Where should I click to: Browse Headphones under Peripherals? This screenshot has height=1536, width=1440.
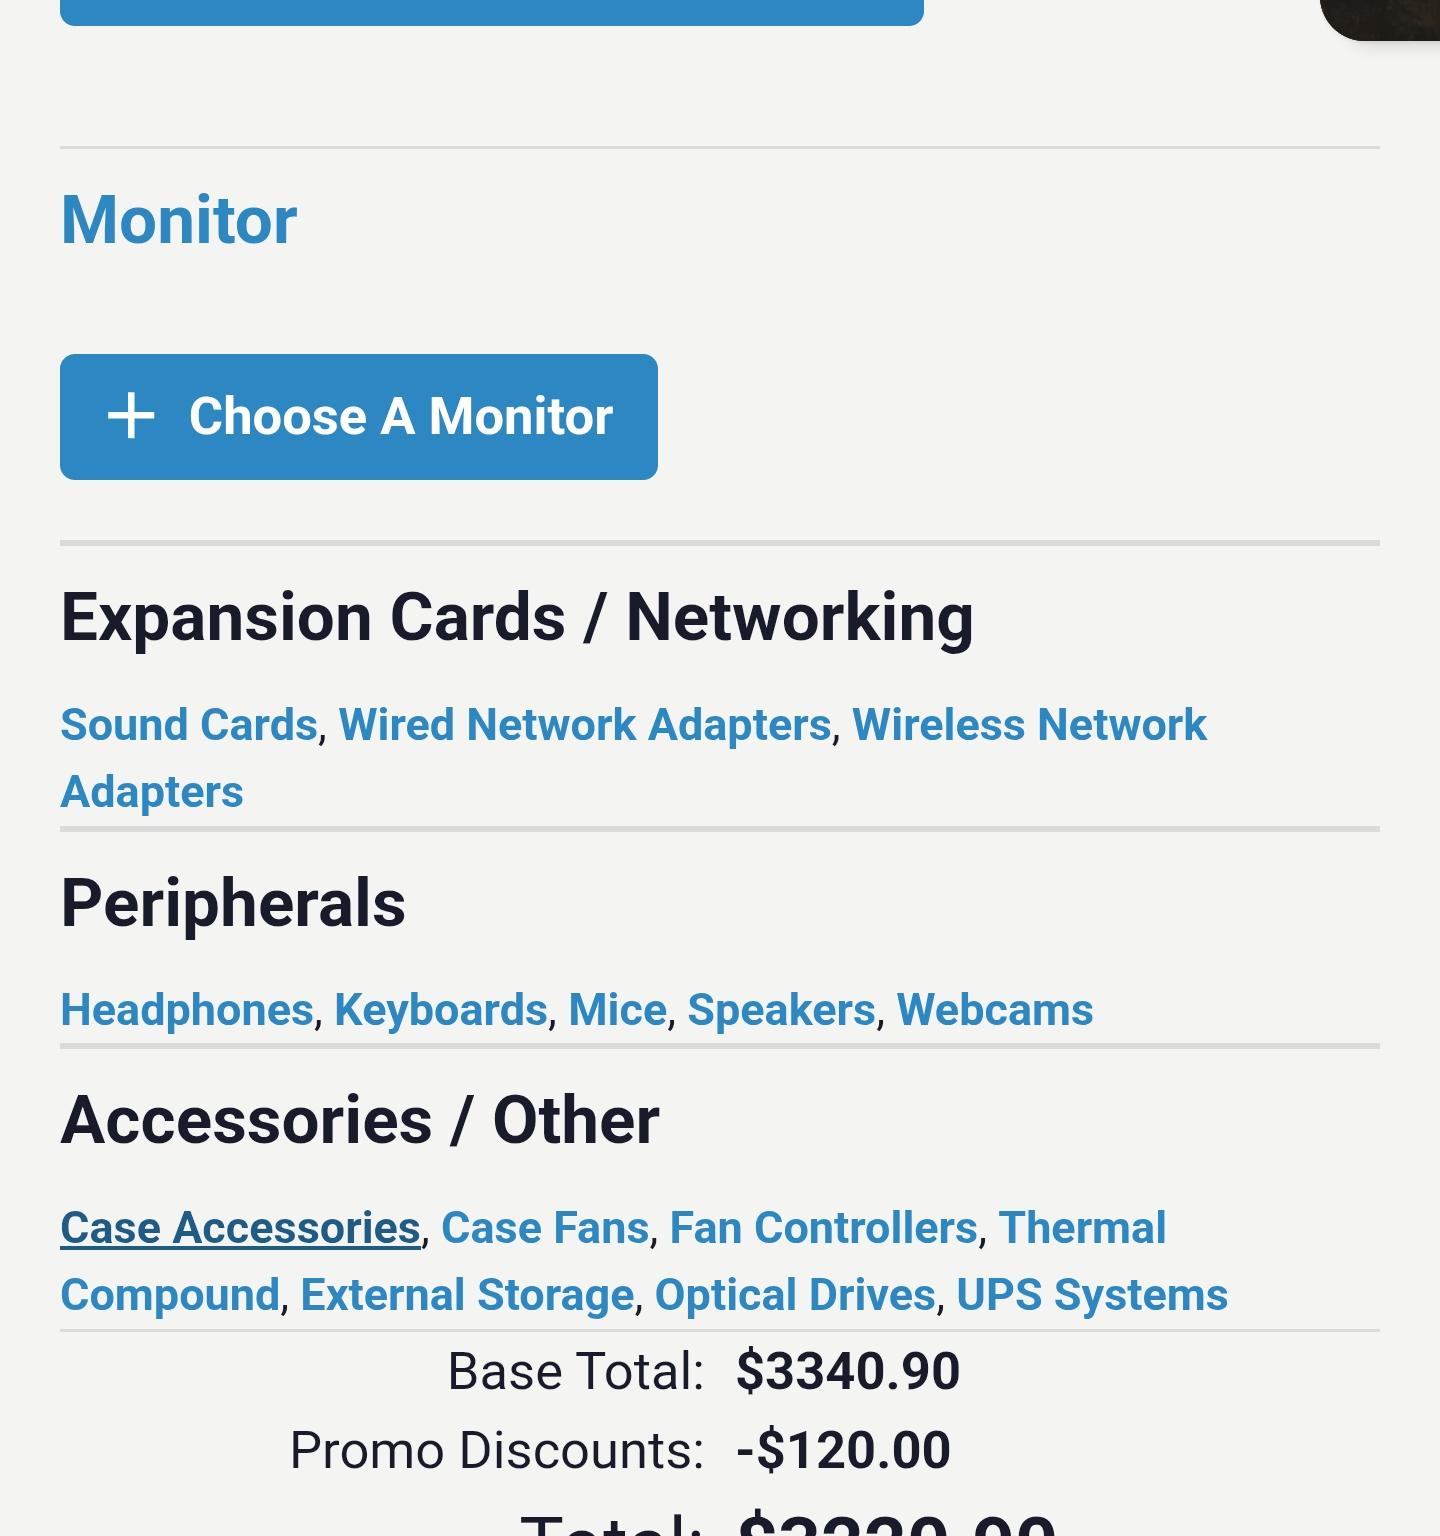coord(187,1010)
